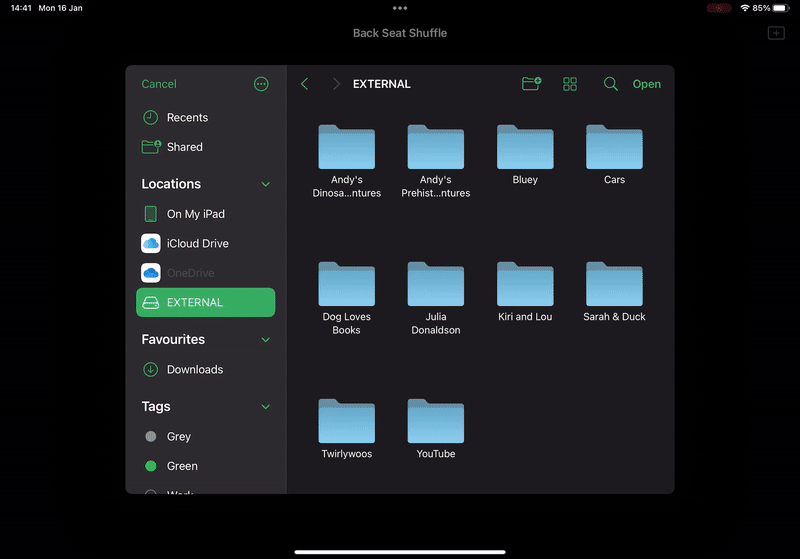The width and height of the screenshot is (800, 559).
Task: Go back with the left chevron arrow
Action: [x=305, y=84]
